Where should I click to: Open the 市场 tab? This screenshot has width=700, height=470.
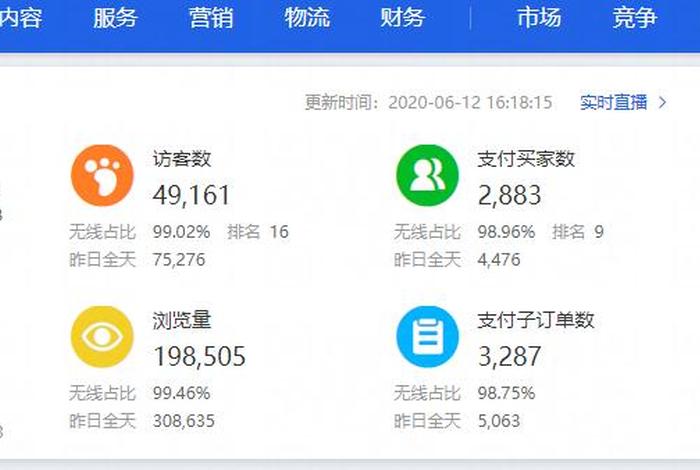[539, 18]
